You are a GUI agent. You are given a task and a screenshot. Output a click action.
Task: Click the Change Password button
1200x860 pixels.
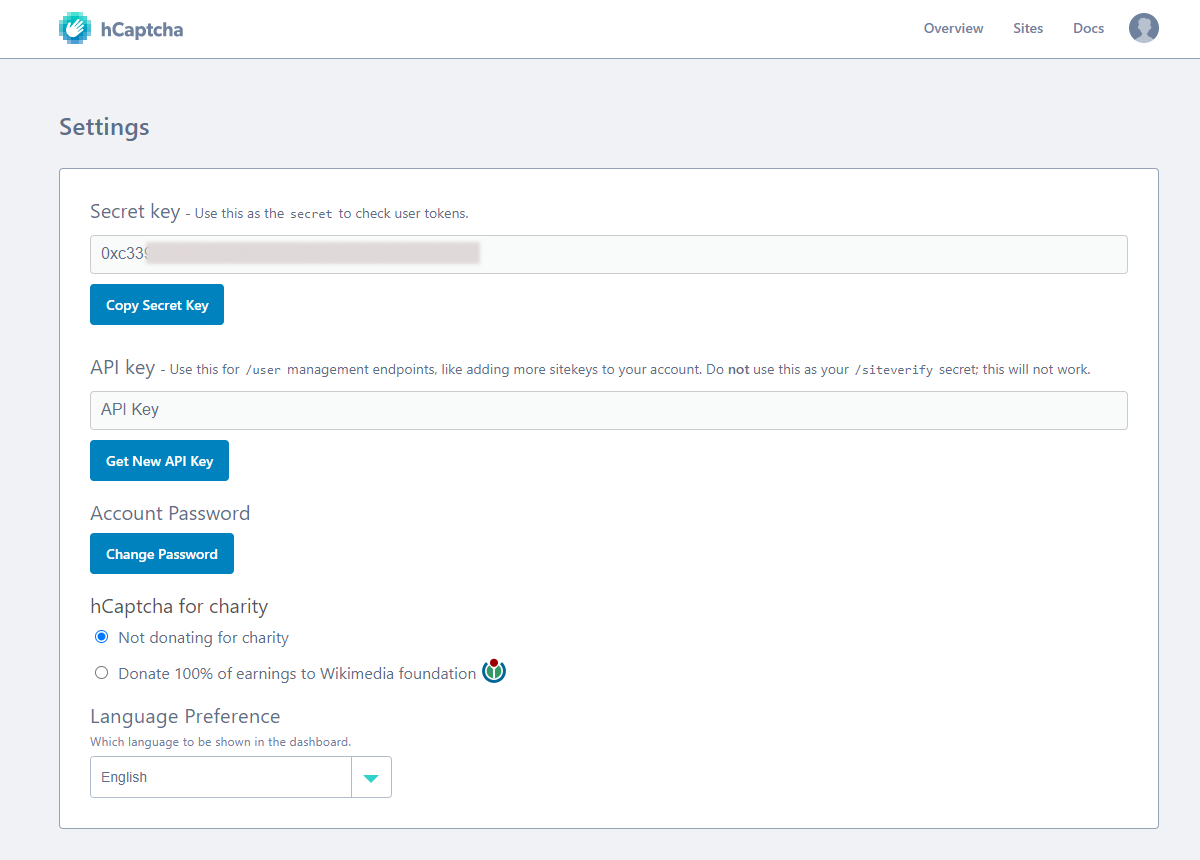(x=161, y=554)
